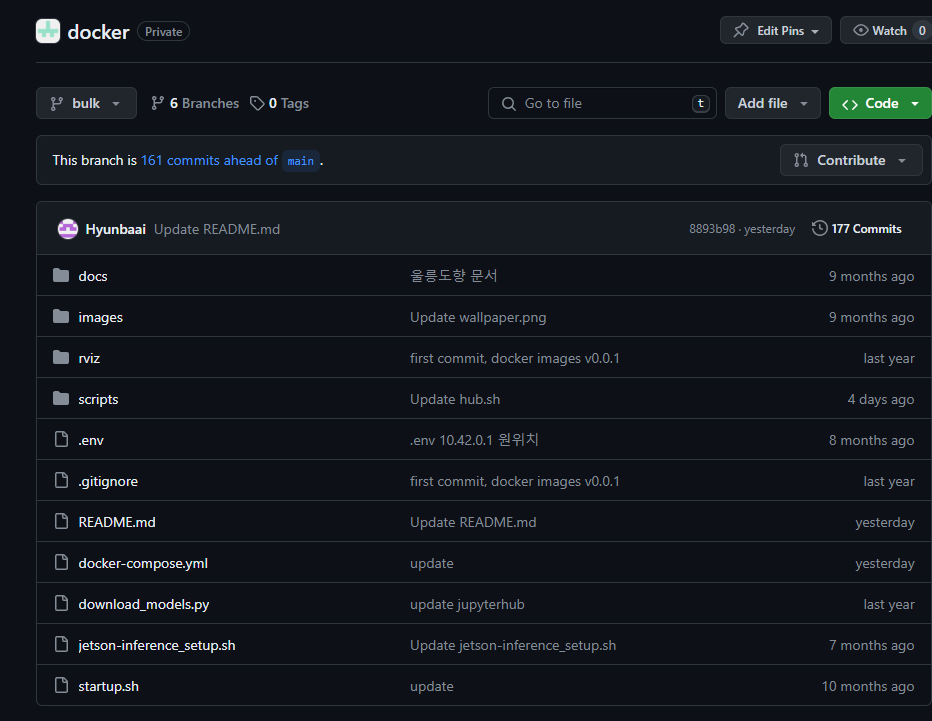Image resolution: width=932 pixels, height=721 pixels.
Task: Open the rviz folder
Action: pyautogui.click(x=89, y=358)
